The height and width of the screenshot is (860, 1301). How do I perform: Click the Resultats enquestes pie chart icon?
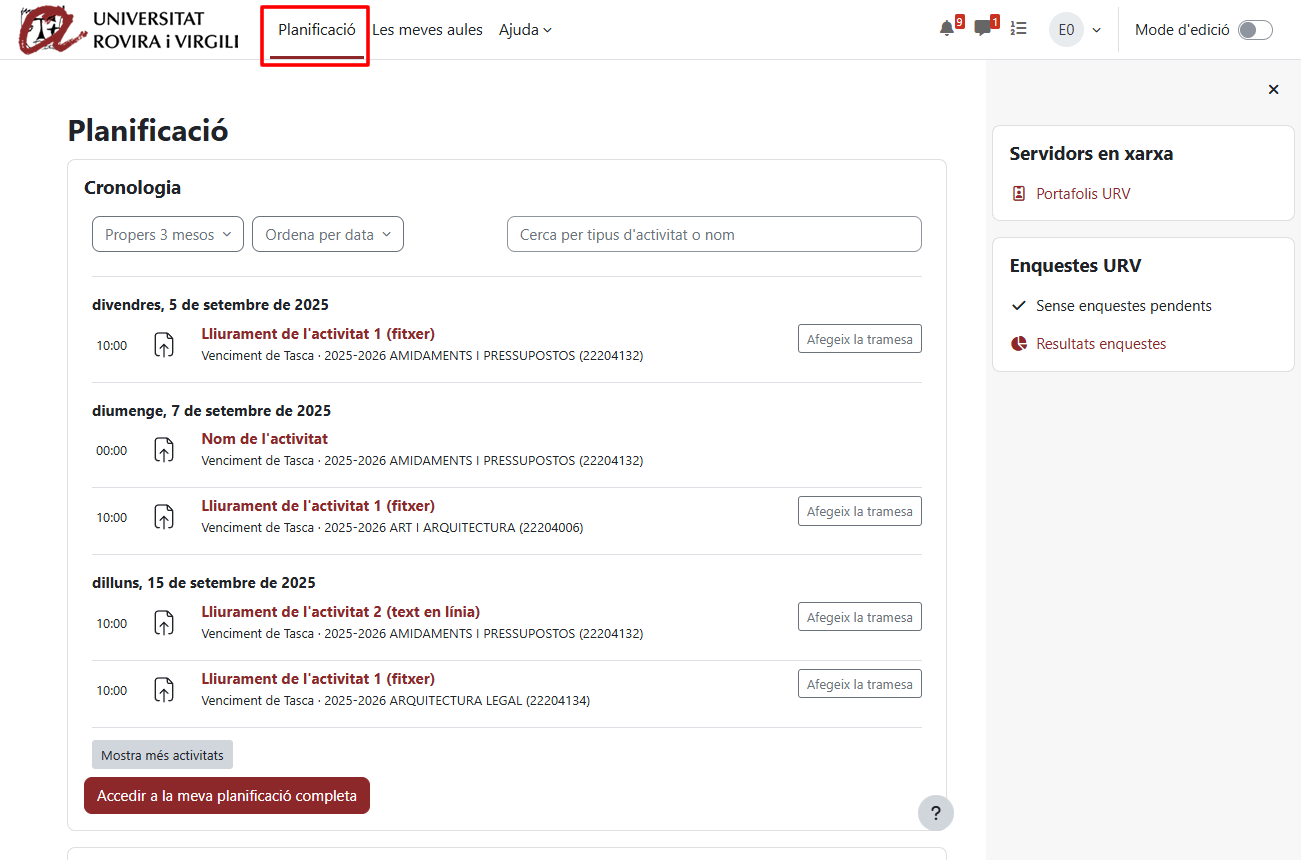(x=1019, y=344)
